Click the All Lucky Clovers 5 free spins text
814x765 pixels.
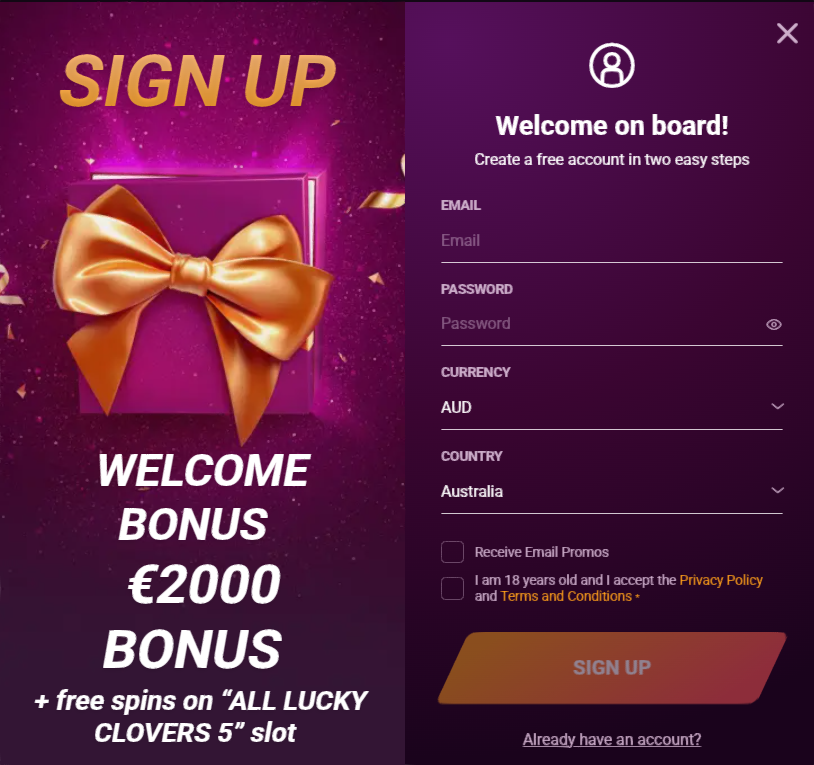pyautogui.click(x=201, y=716)
